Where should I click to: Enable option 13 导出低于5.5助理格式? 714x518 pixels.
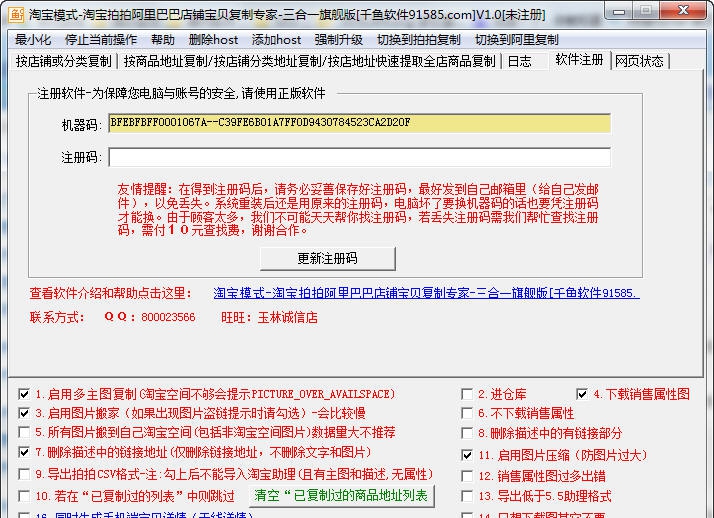point(467,496)
